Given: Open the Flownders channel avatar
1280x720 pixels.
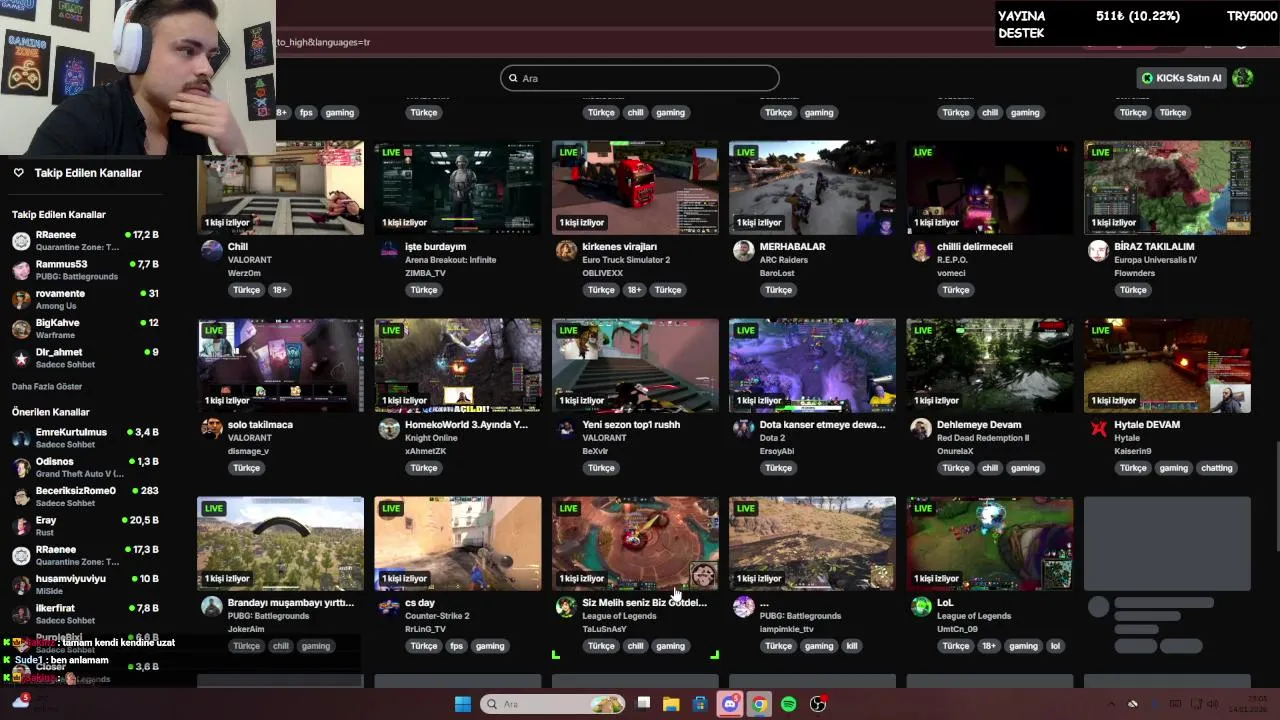Looking at the screenshot, I should pyautogui.click(x=1098, y=250).
